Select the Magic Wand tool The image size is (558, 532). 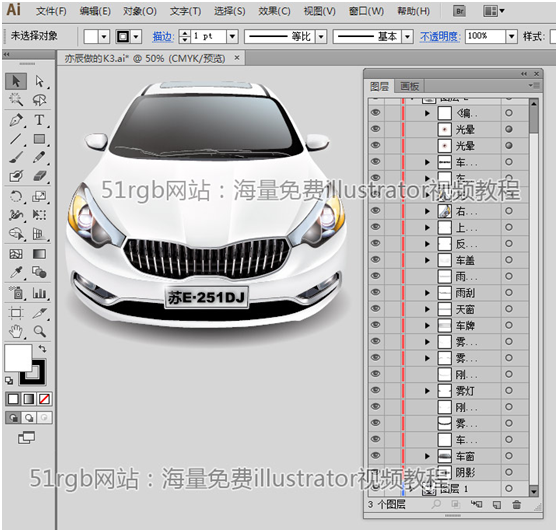click(16, 100)
